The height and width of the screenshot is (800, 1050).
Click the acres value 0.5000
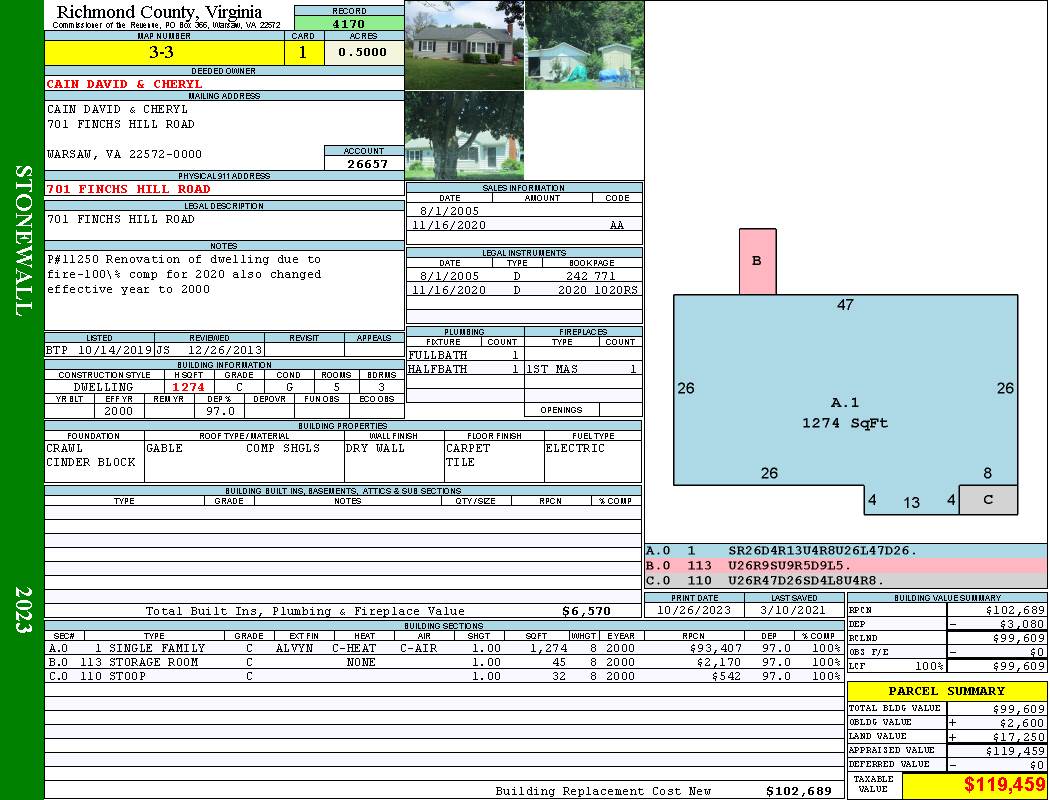363,53
